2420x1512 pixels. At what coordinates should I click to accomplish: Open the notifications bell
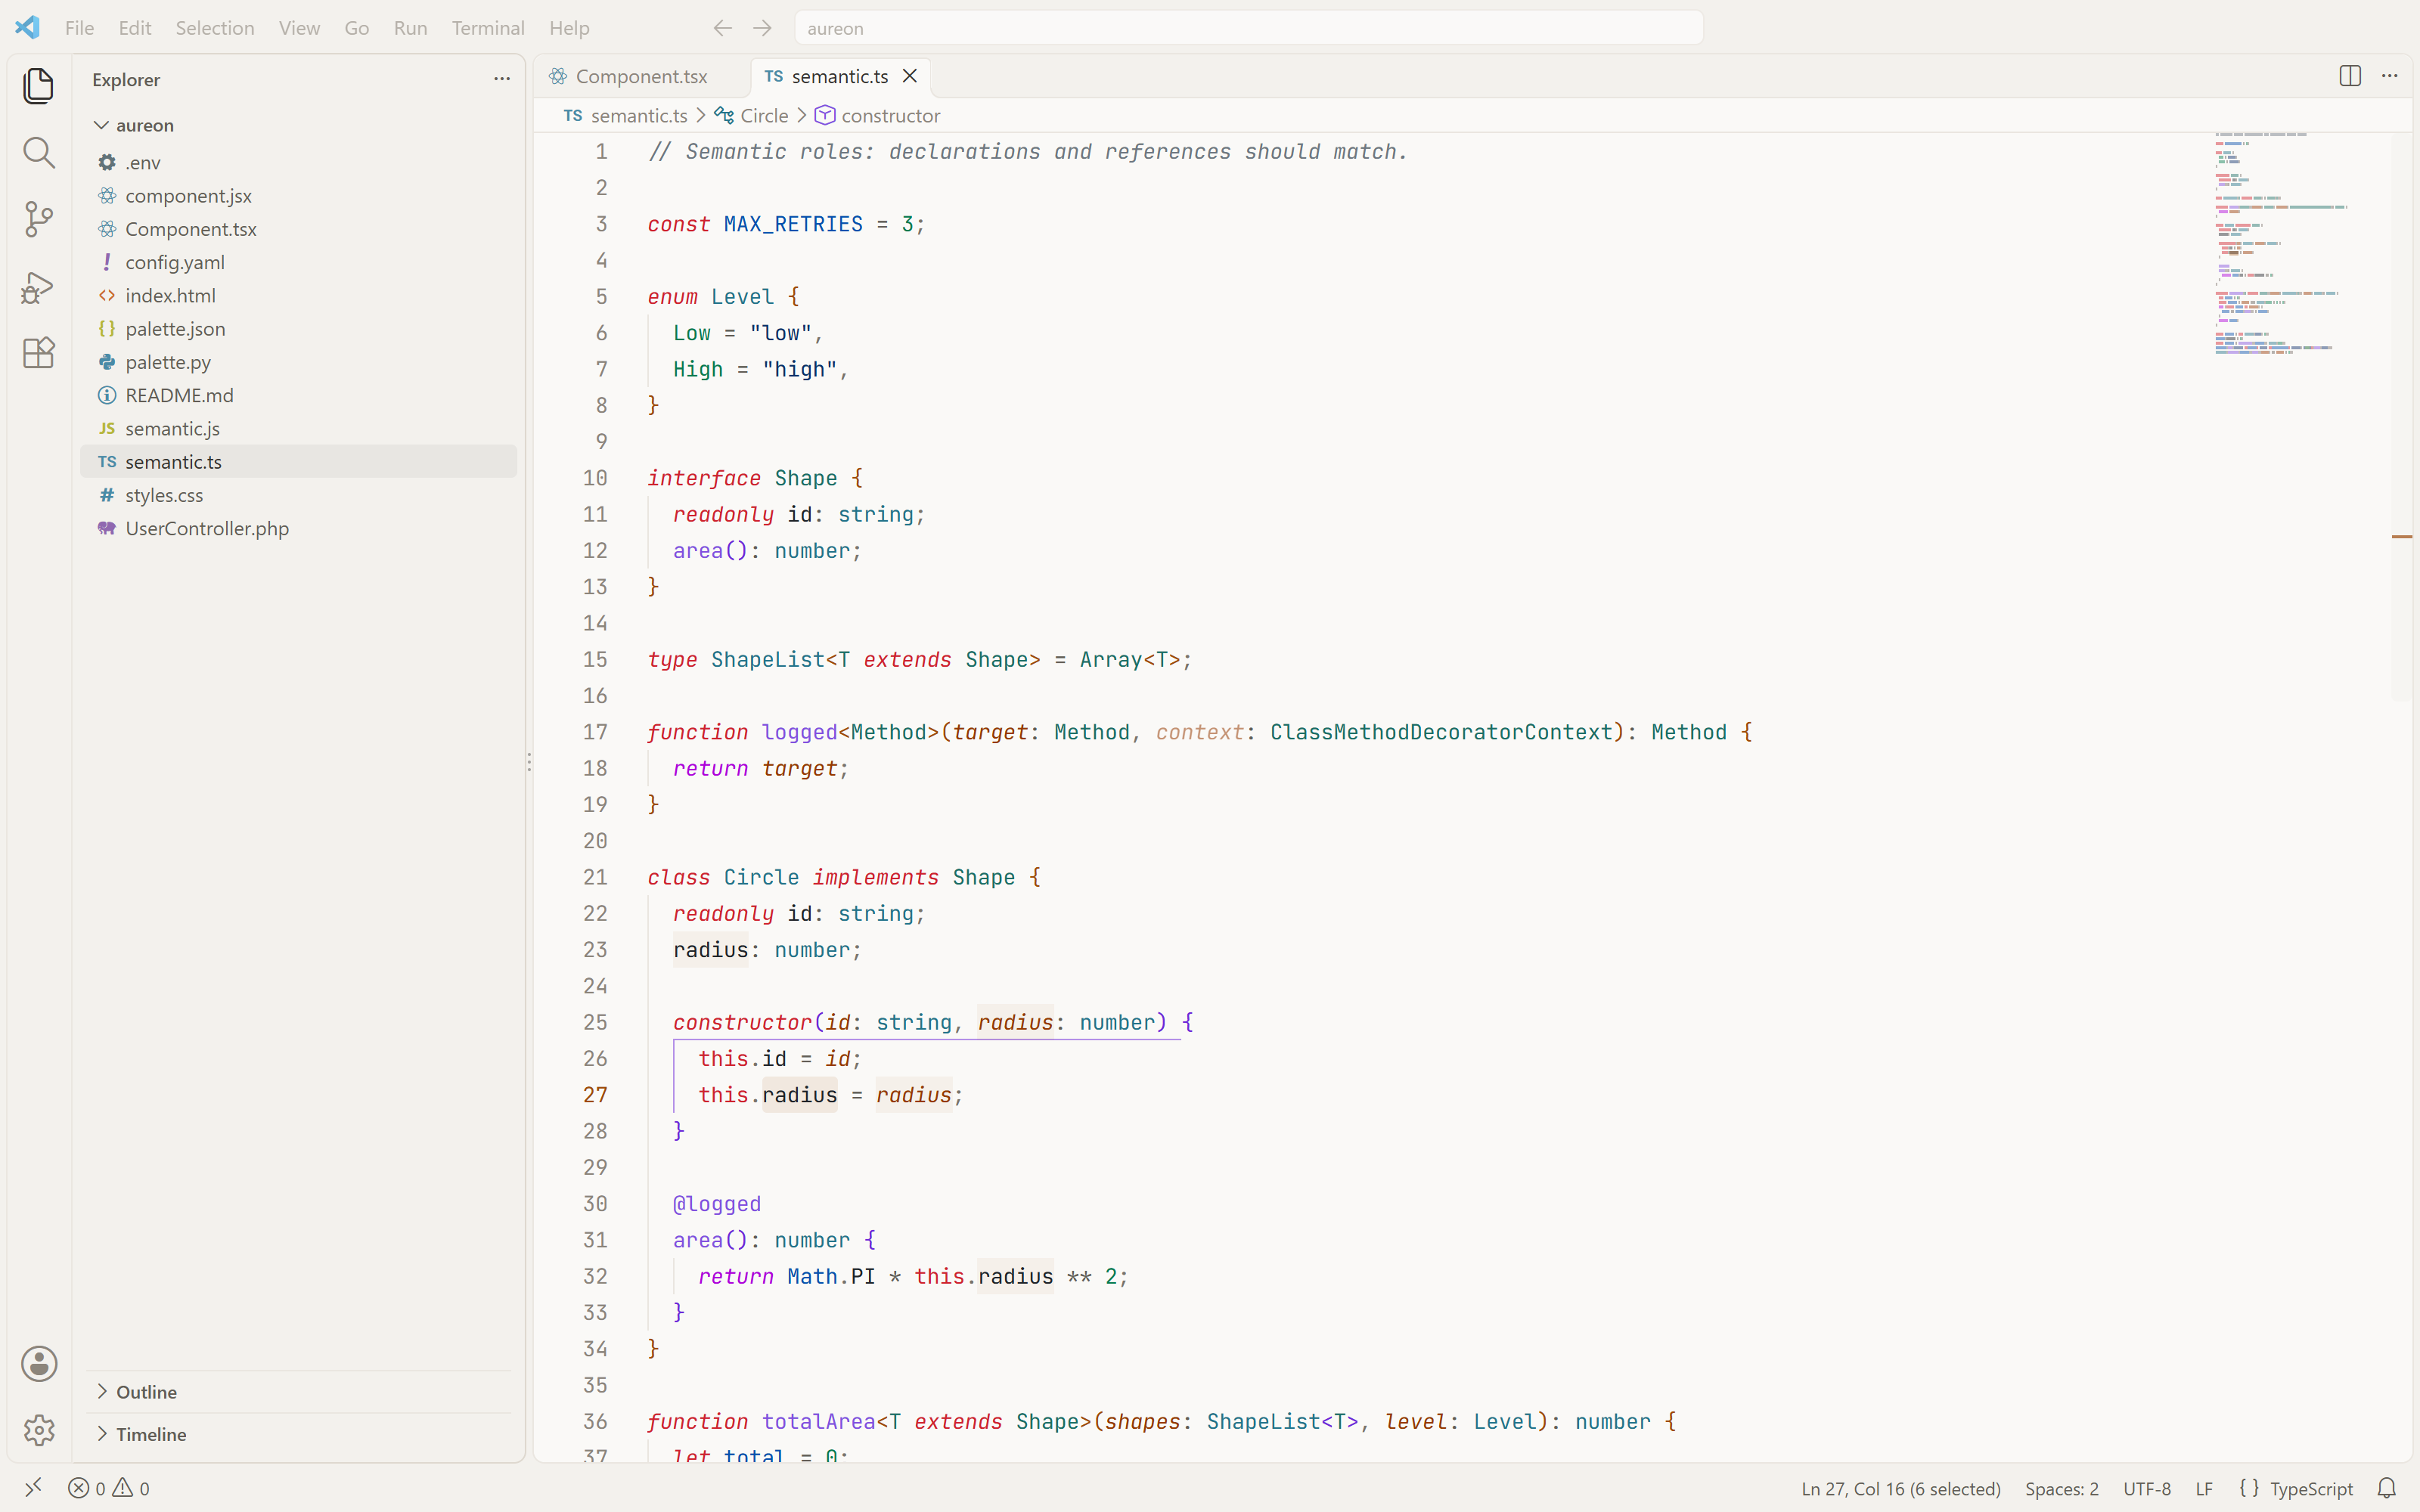coord(2387,1488)
